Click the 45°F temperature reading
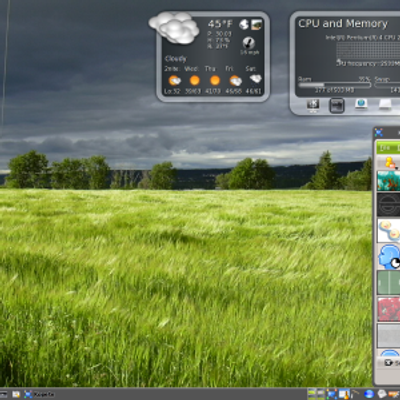 [220, 24]
